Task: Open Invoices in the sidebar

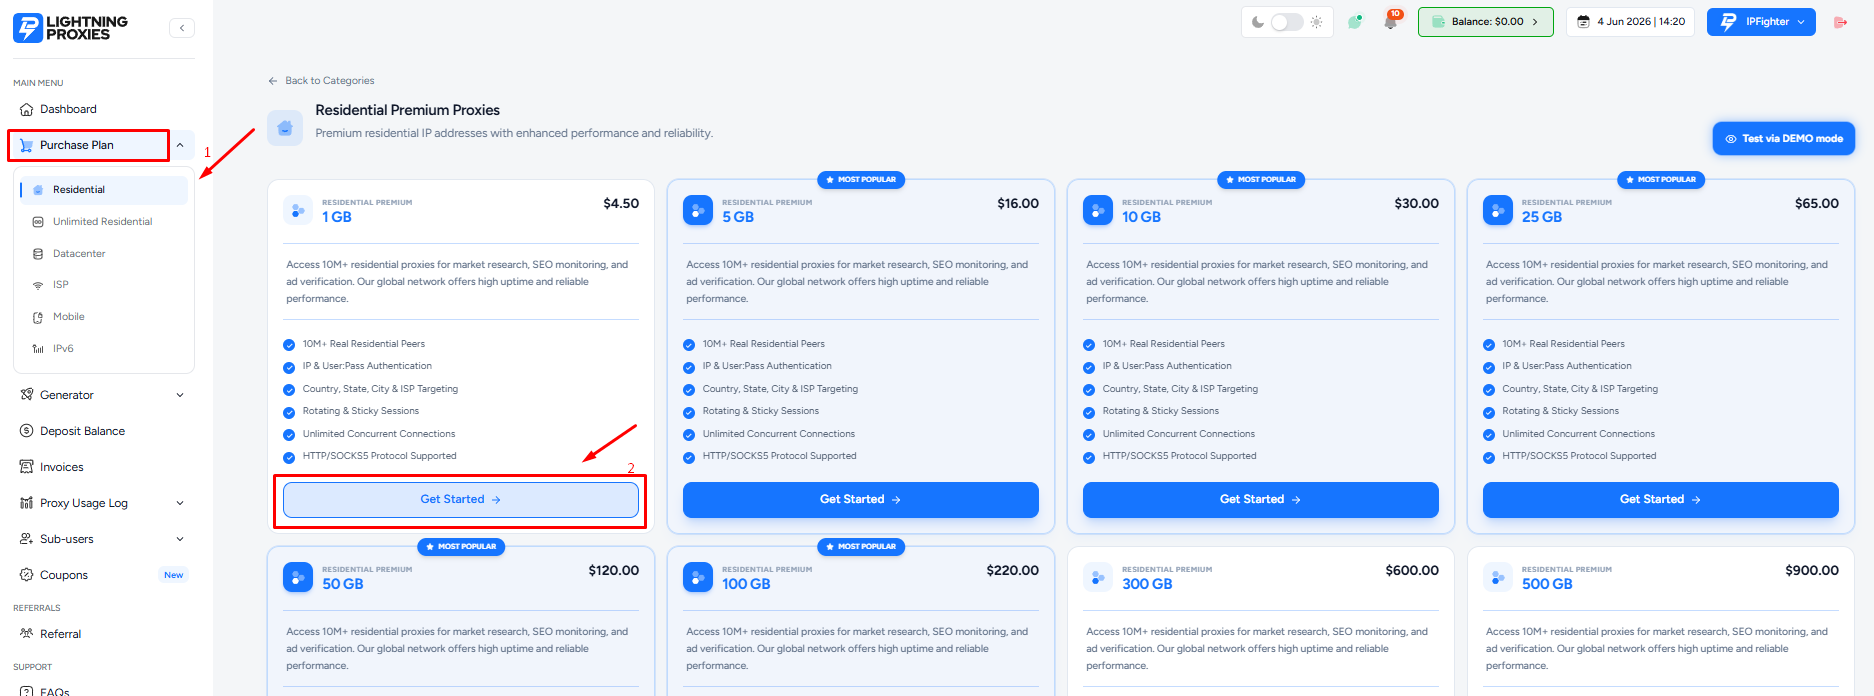Action: [62, 467]
